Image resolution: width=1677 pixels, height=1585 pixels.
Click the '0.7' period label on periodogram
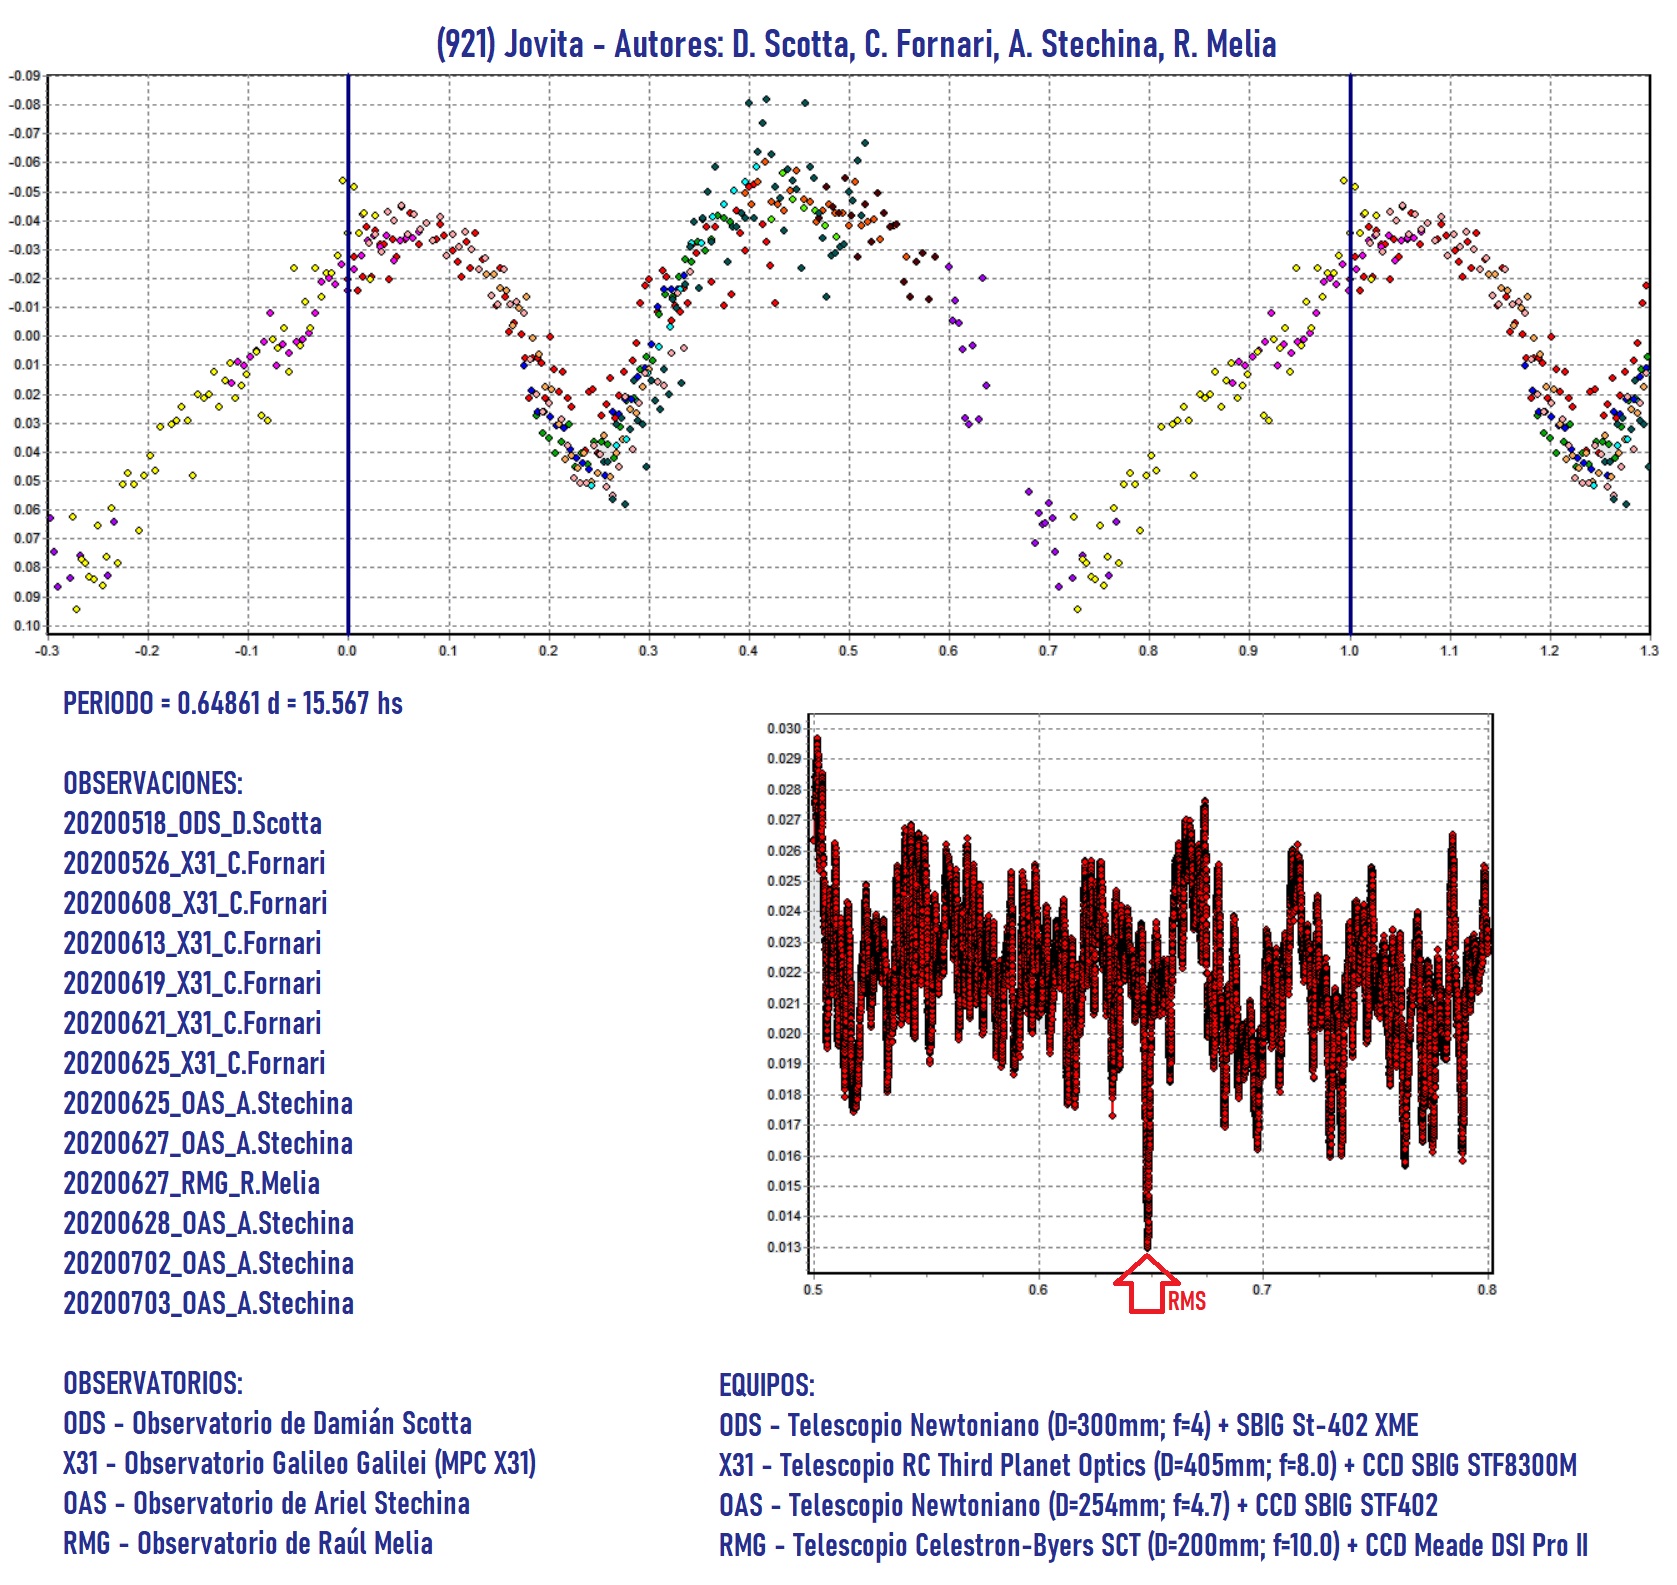tap(1262, 1290)
